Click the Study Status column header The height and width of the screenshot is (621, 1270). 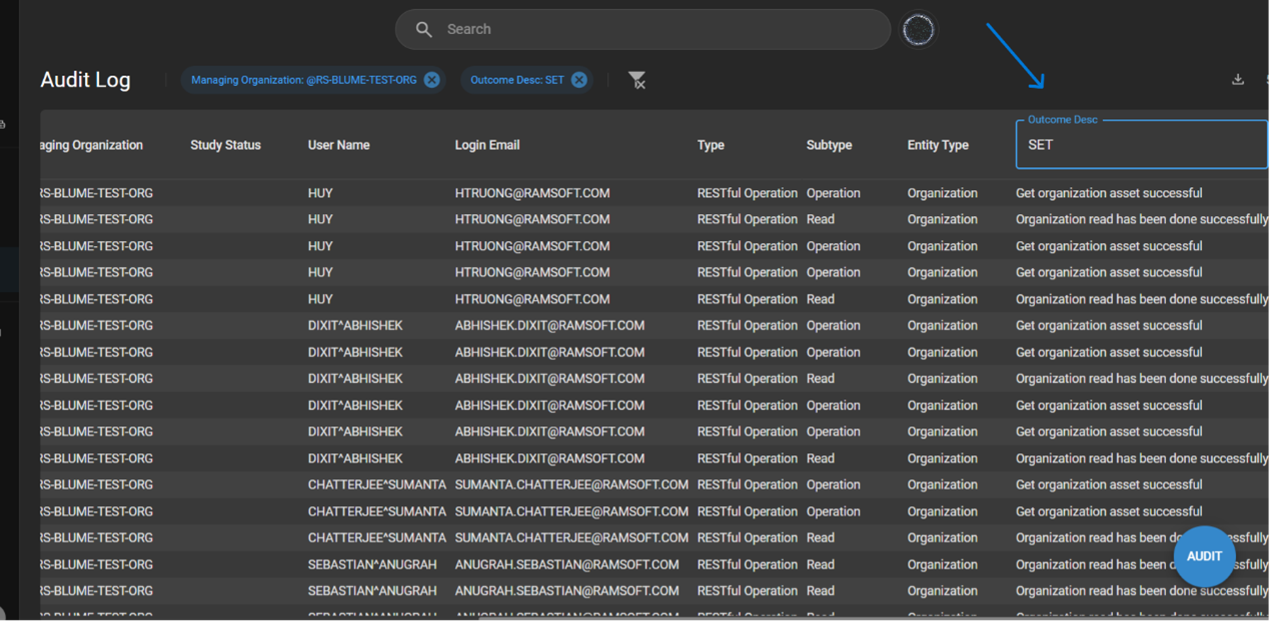[225, 145]
